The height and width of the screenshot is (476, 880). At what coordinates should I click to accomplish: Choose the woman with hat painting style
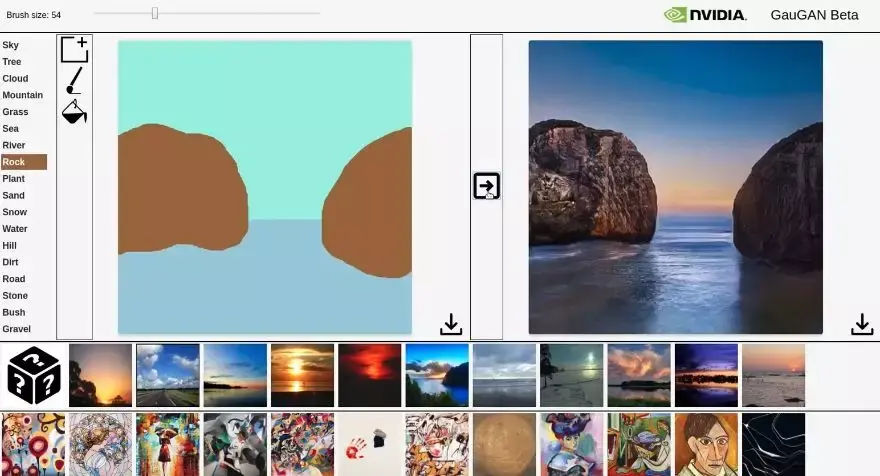click(572, 445)
